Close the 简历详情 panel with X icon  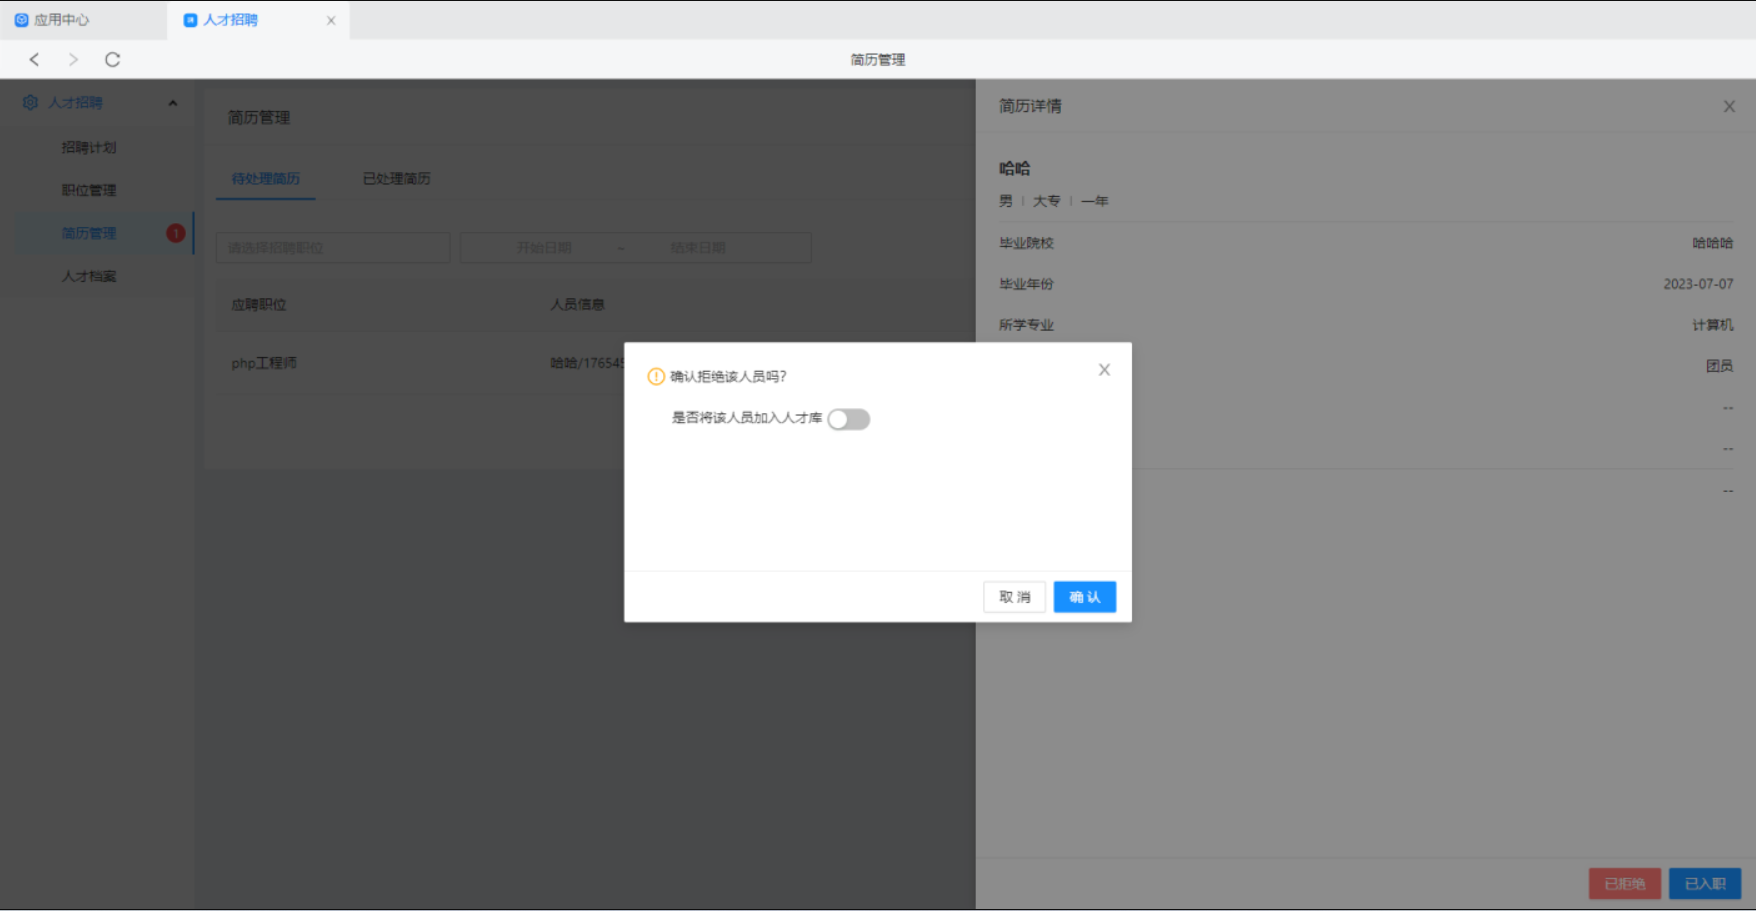click(1729, 106)
